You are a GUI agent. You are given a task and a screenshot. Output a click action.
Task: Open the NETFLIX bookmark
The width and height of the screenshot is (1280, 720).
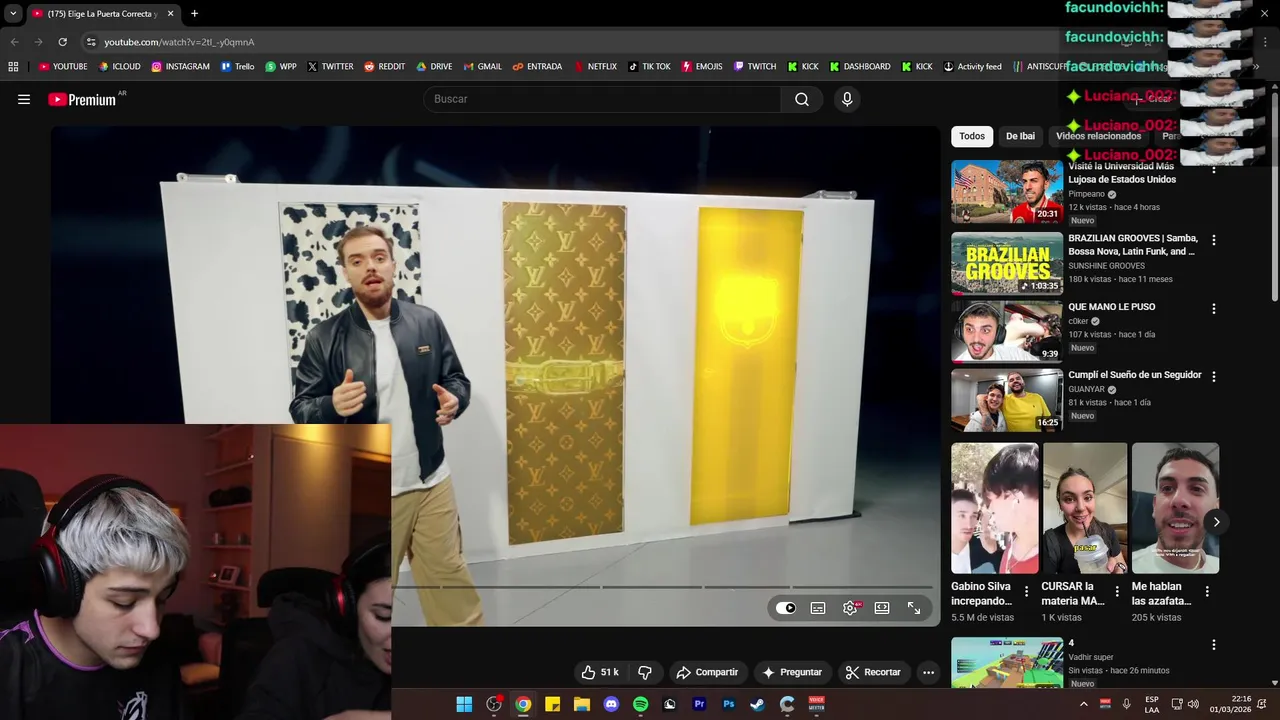tap(594, 67)
